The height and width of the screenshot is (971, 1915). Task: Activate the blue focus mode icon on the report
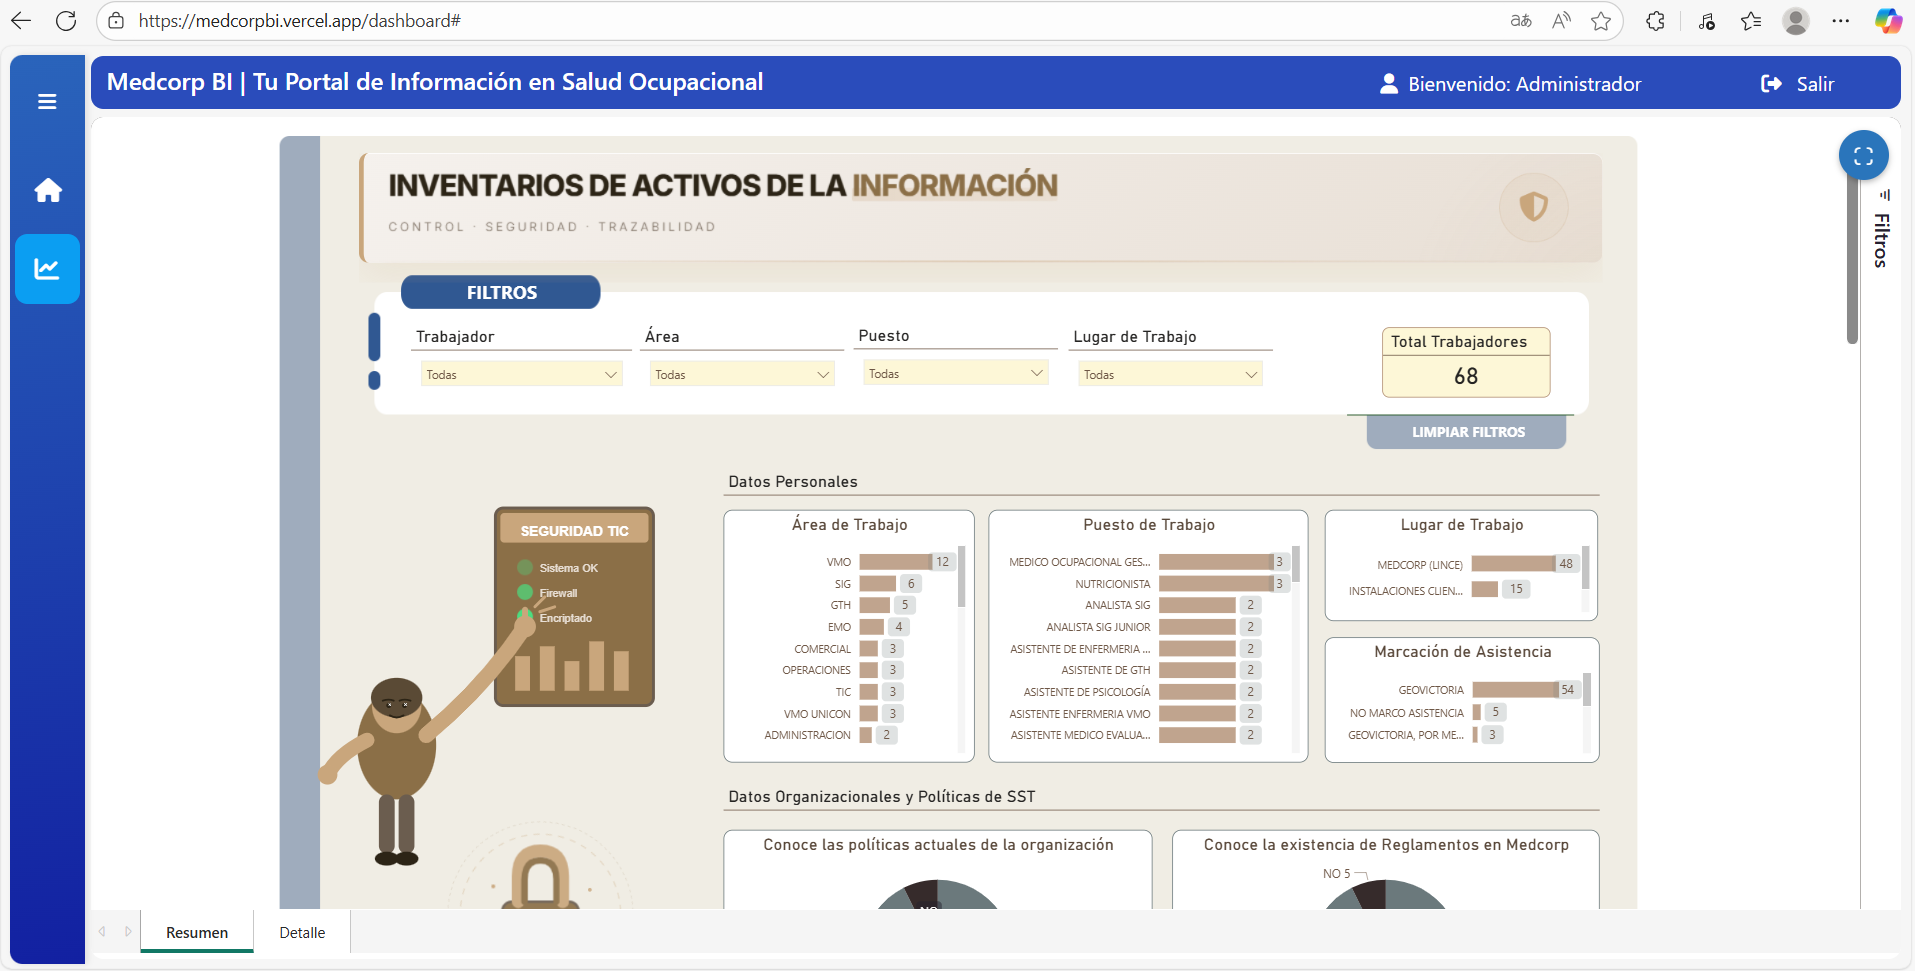click(x=1863, y=155)
